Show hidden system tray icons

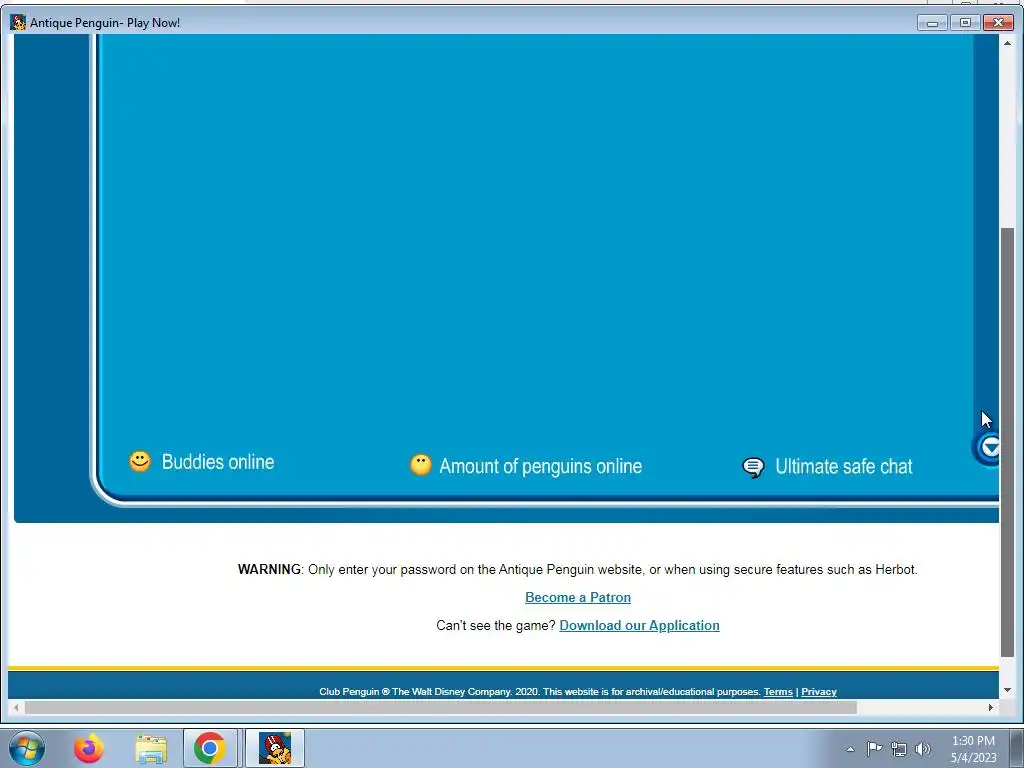click(x=850, y=749)
